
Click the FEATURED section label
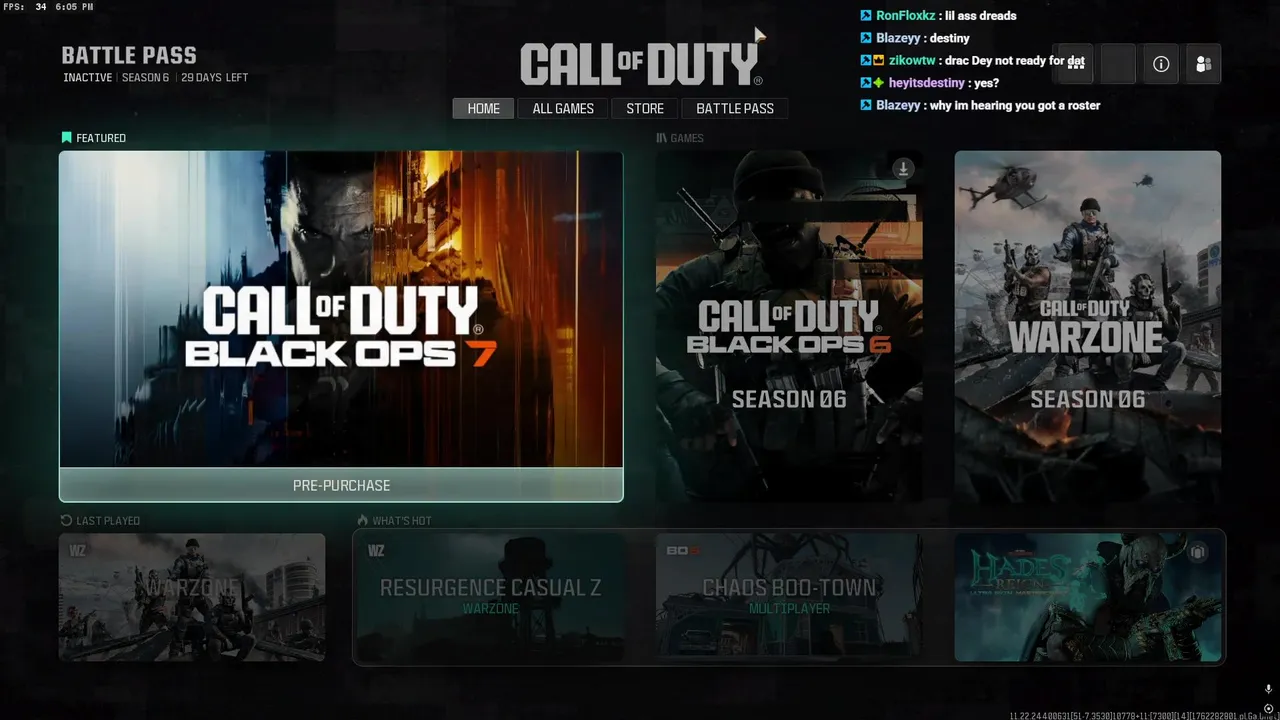point(101,138)
